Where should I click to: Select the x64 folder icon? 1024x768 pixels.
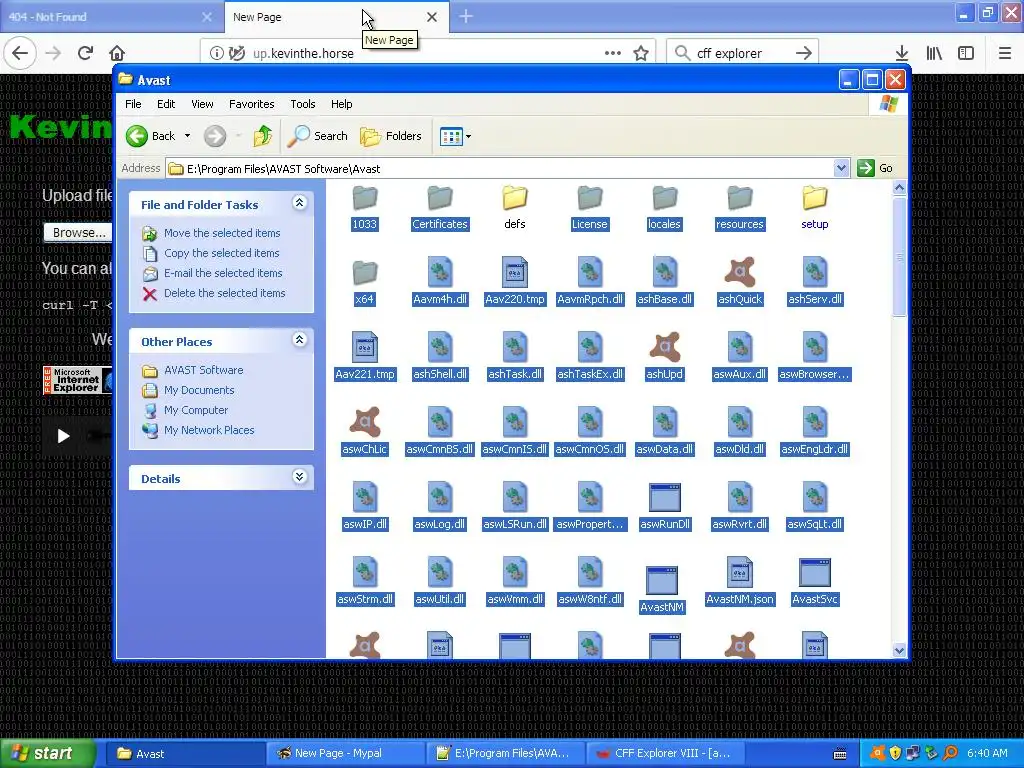tap(364, 272)
